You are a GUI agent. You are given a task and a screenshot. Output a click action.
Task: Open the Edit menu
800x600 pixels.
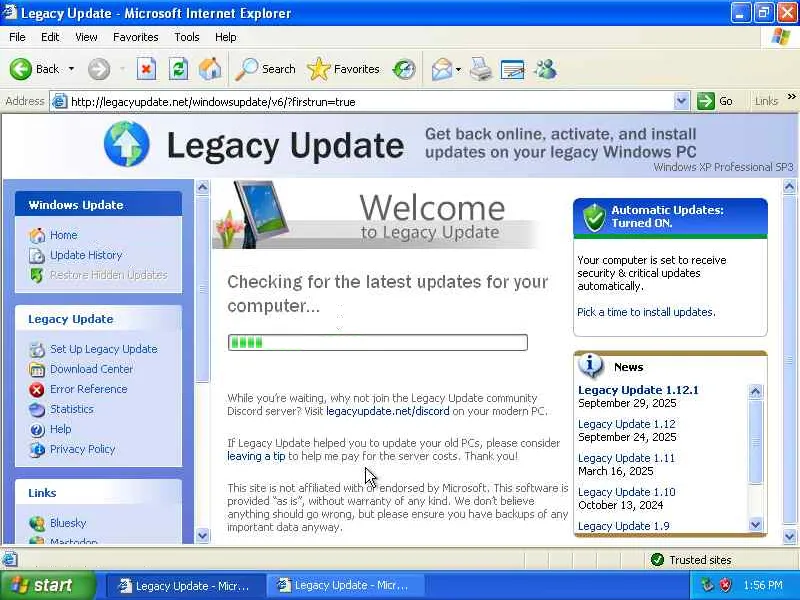[50, 37]
